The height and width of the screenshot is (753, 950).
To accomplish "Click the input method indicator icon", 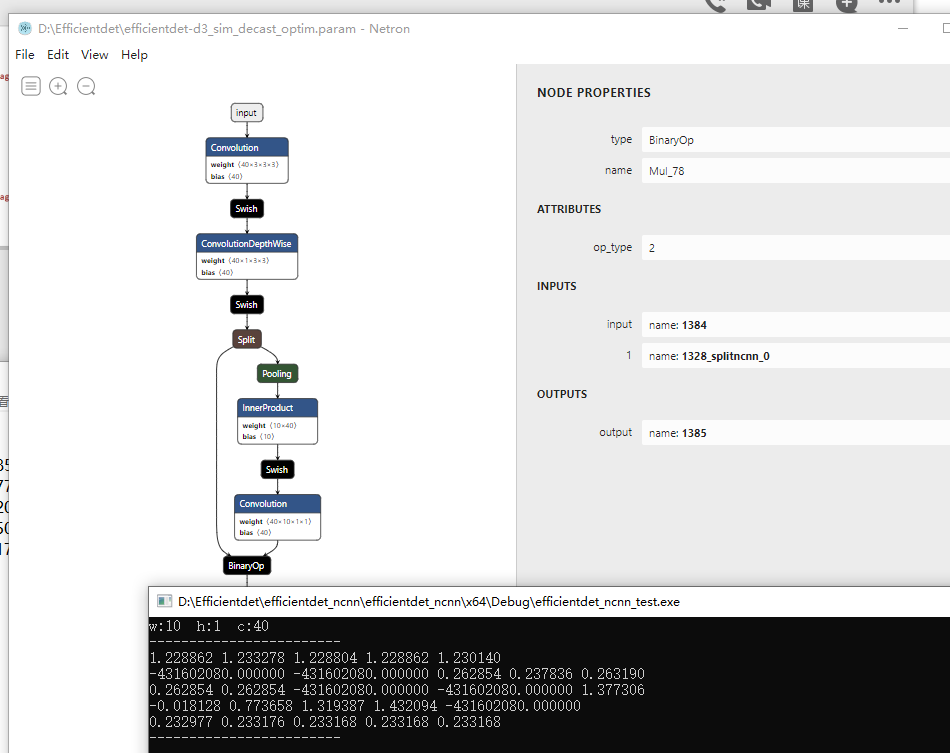I will (x=802, y=6).
